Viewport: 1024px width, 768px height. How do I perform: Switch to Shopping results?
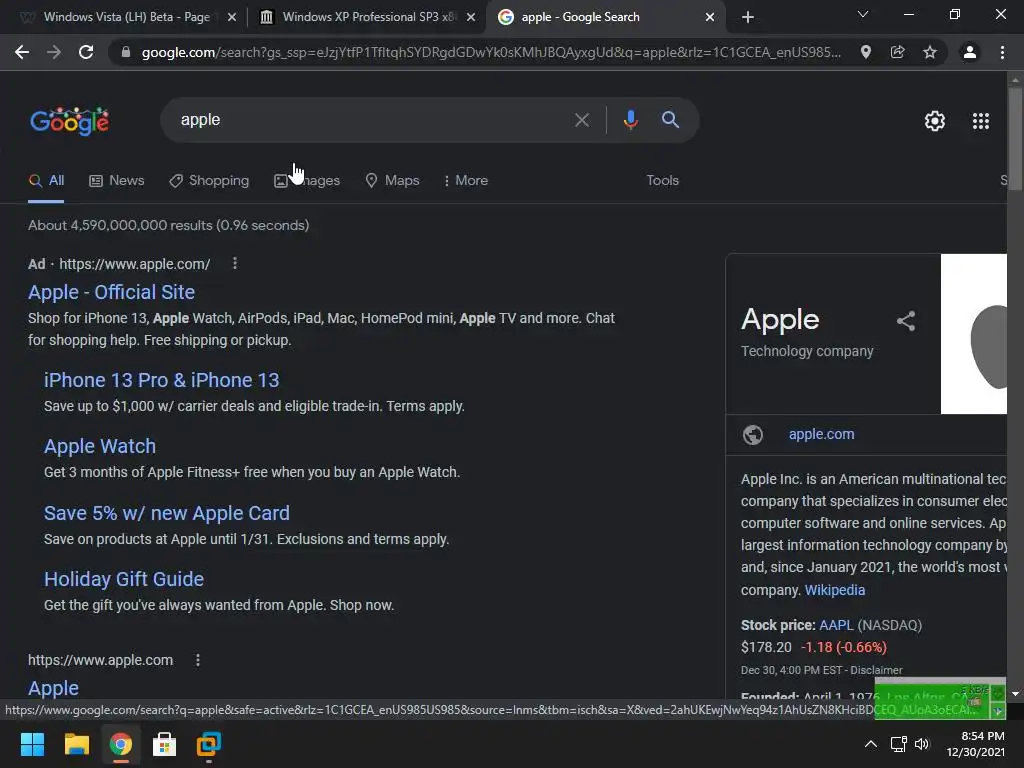click(209, 181)
